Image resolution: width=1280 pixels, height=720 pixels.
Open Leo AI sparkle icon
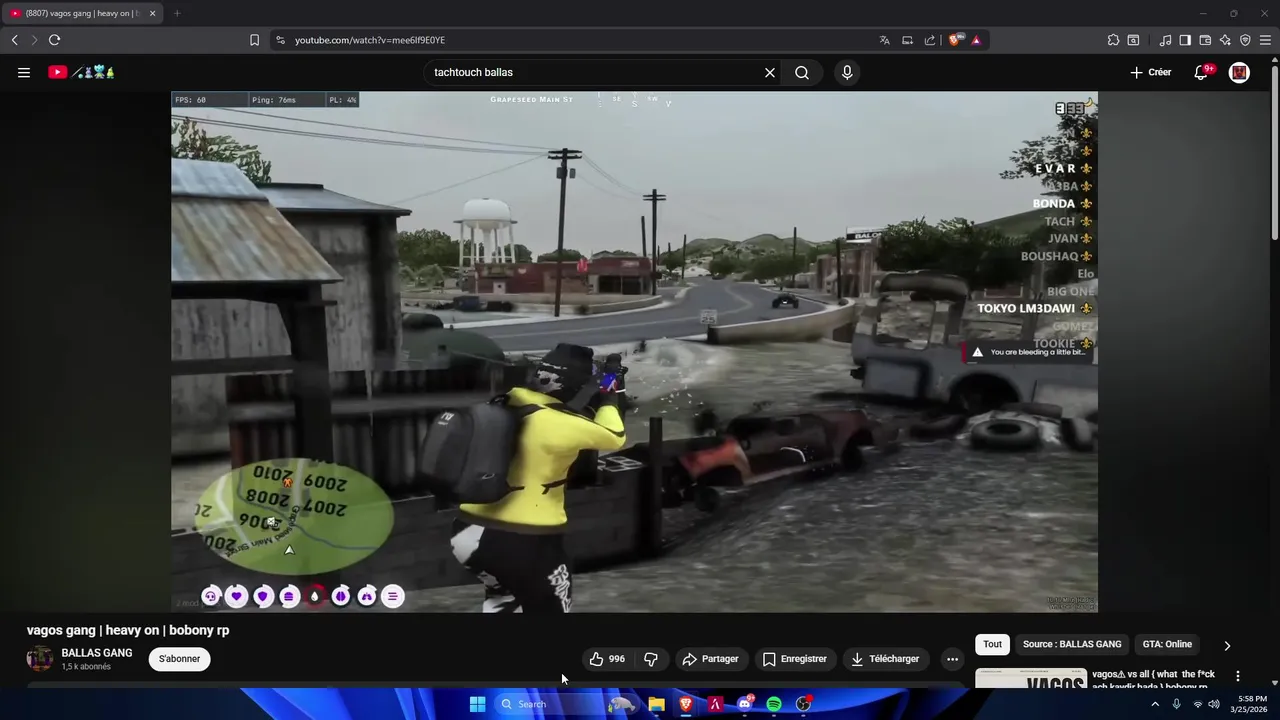pos(1225,40)
